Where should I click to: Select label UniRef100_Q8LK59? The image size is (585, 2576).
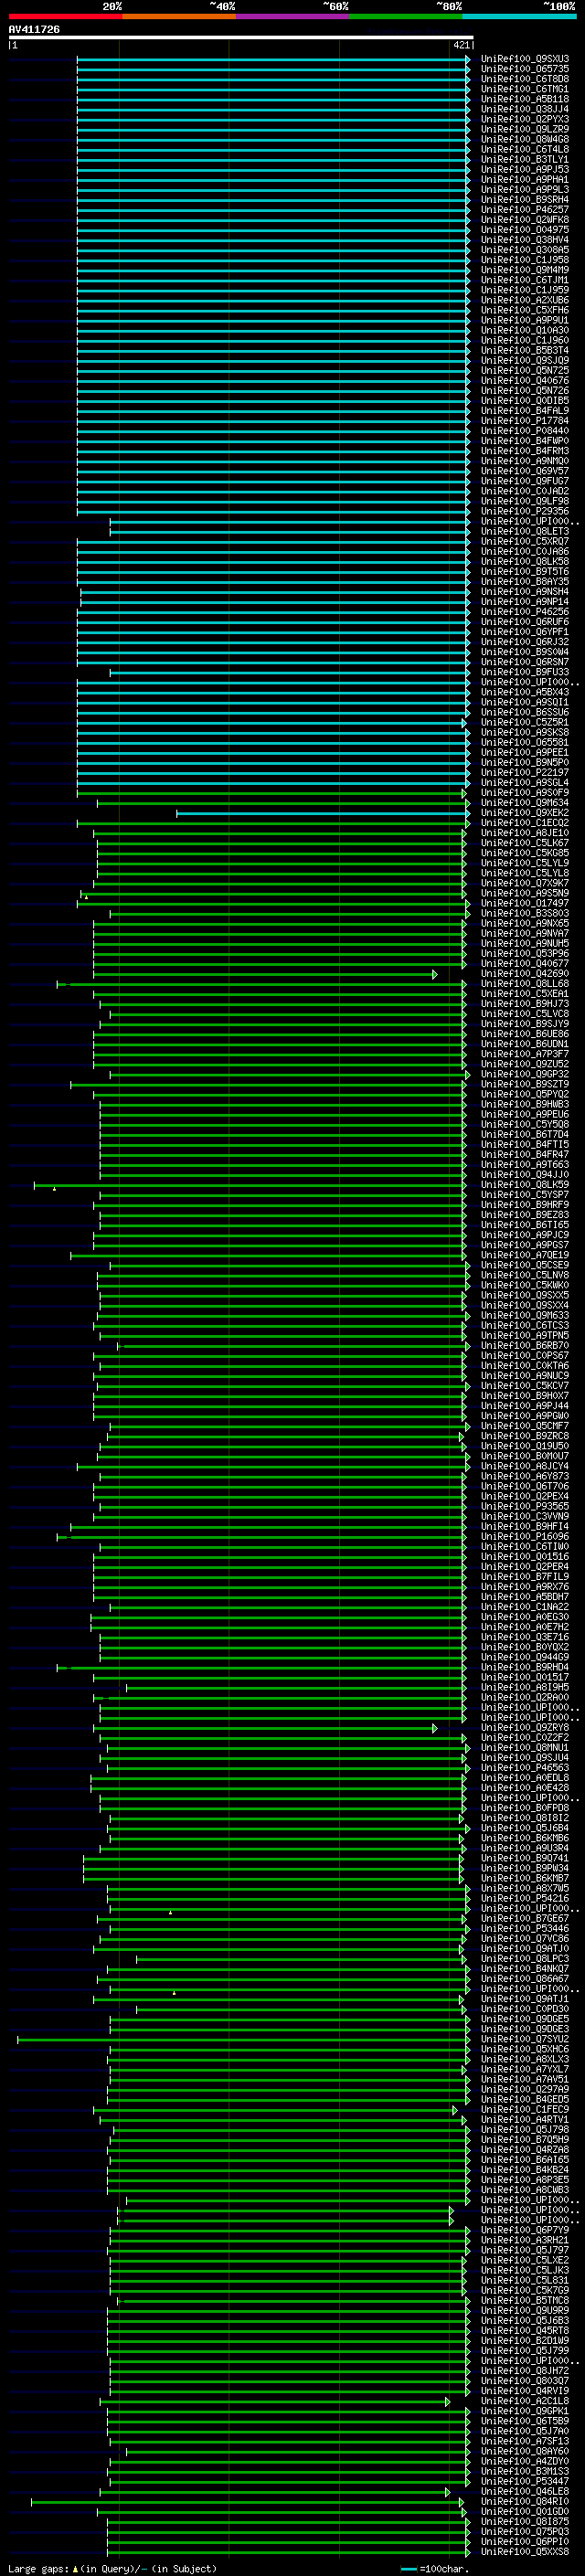click(525, 1185)
